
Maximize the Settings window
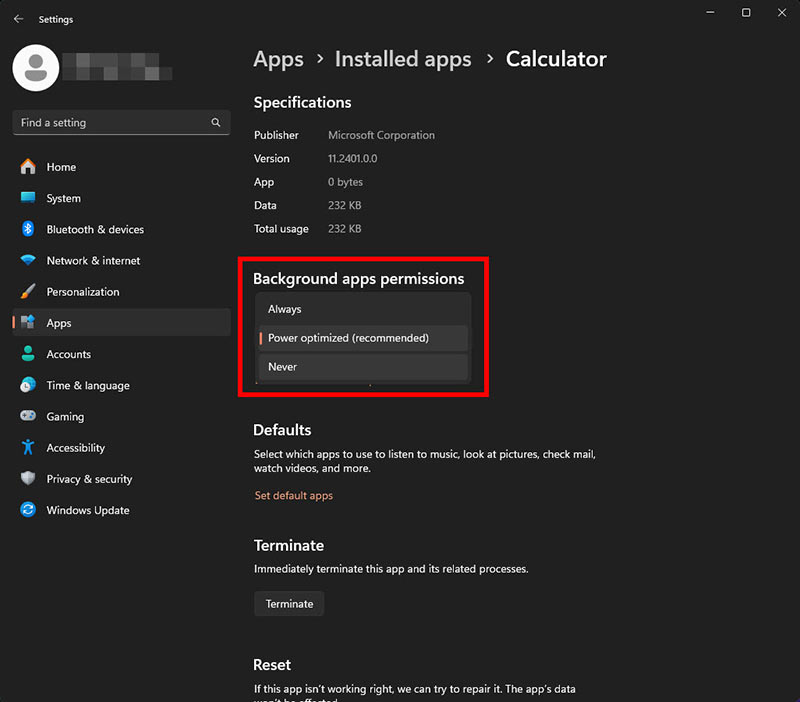[x=746, y=12]
